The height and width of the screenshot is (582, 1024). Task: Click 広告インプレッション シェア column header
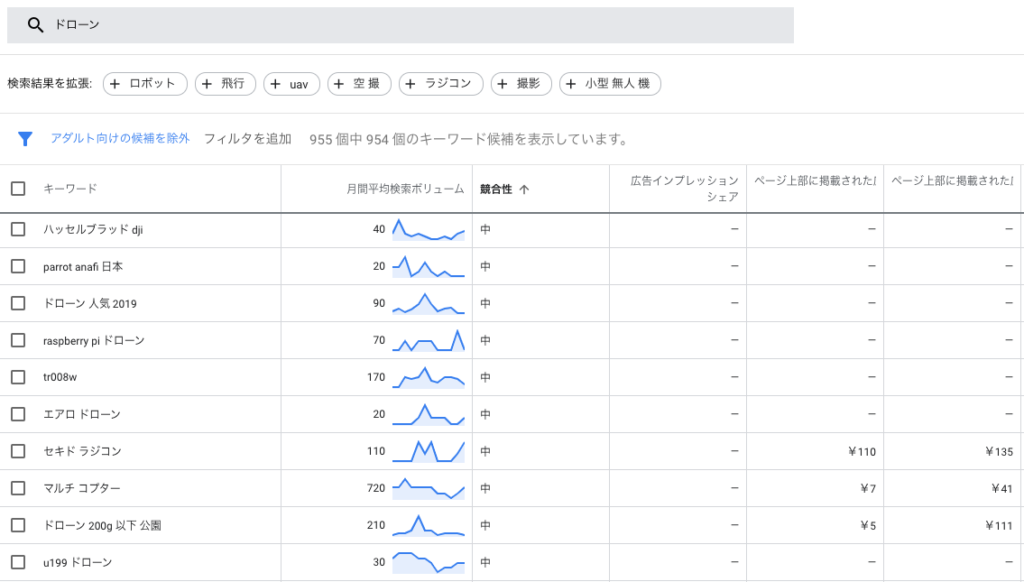(684, 189)
